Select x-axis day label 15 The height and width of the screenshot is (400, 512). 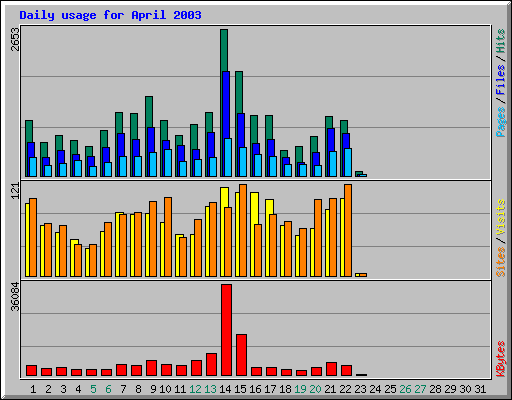pos(240,389)
